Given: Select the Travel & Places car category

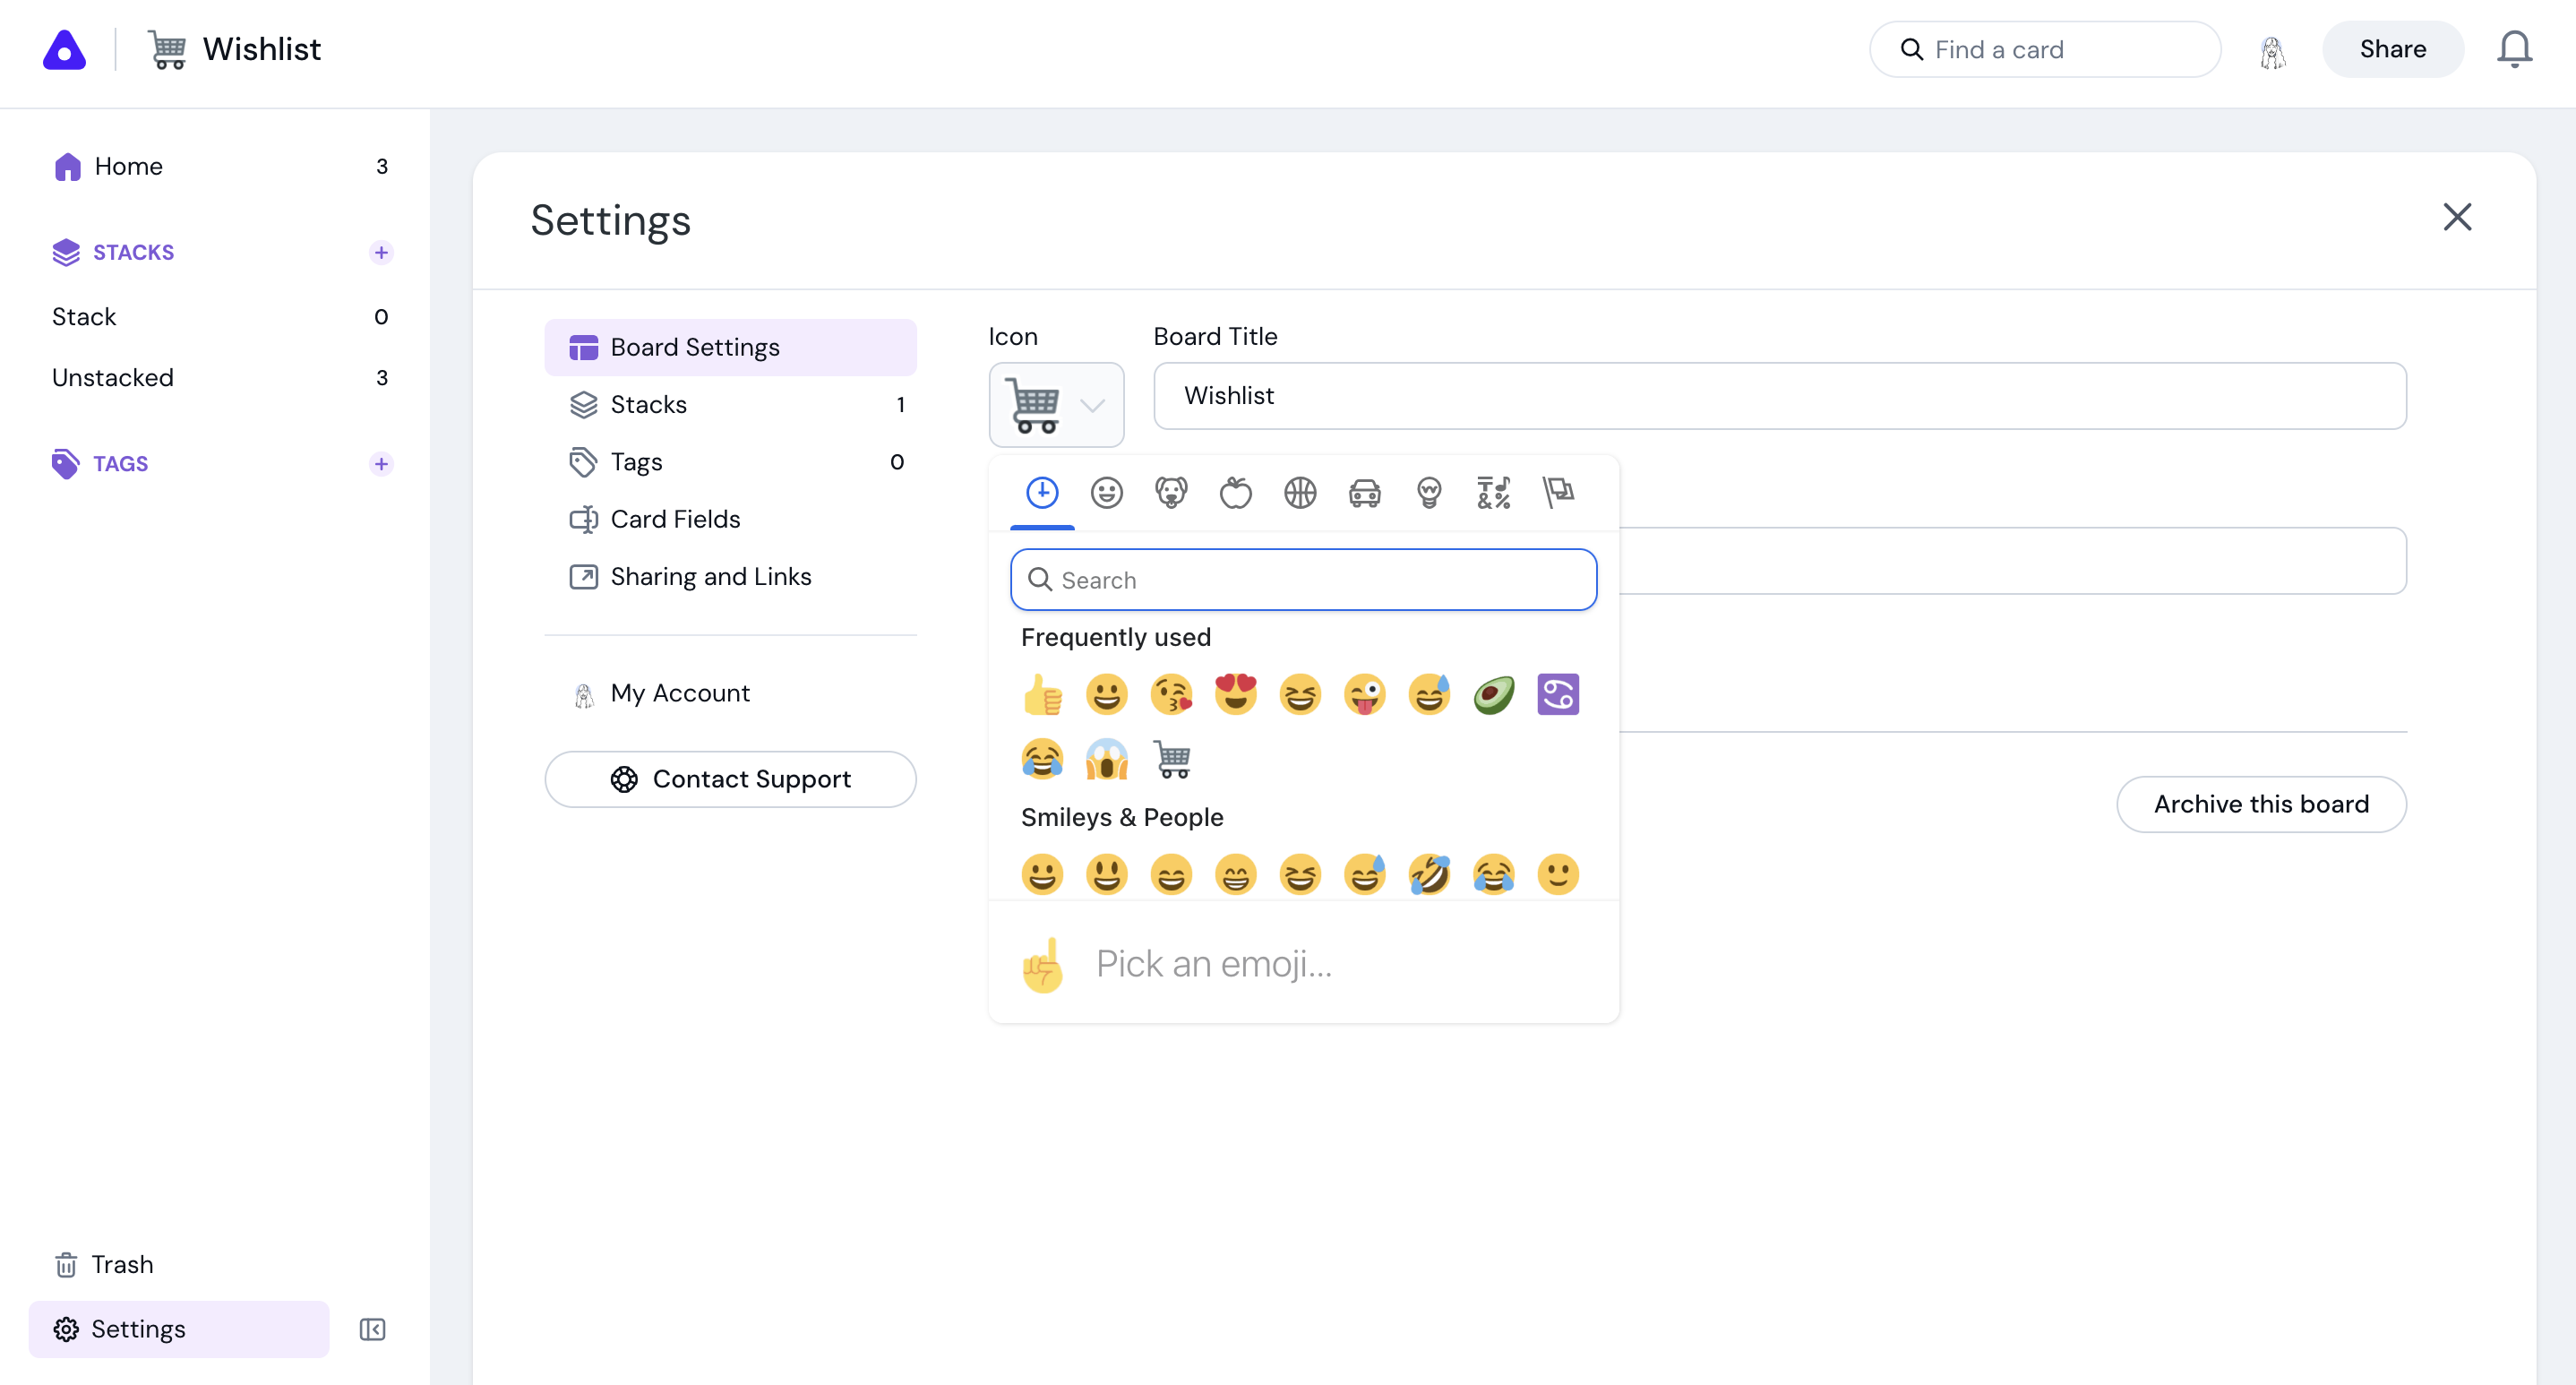Looking at the screenshot, I should (1364, 492).
